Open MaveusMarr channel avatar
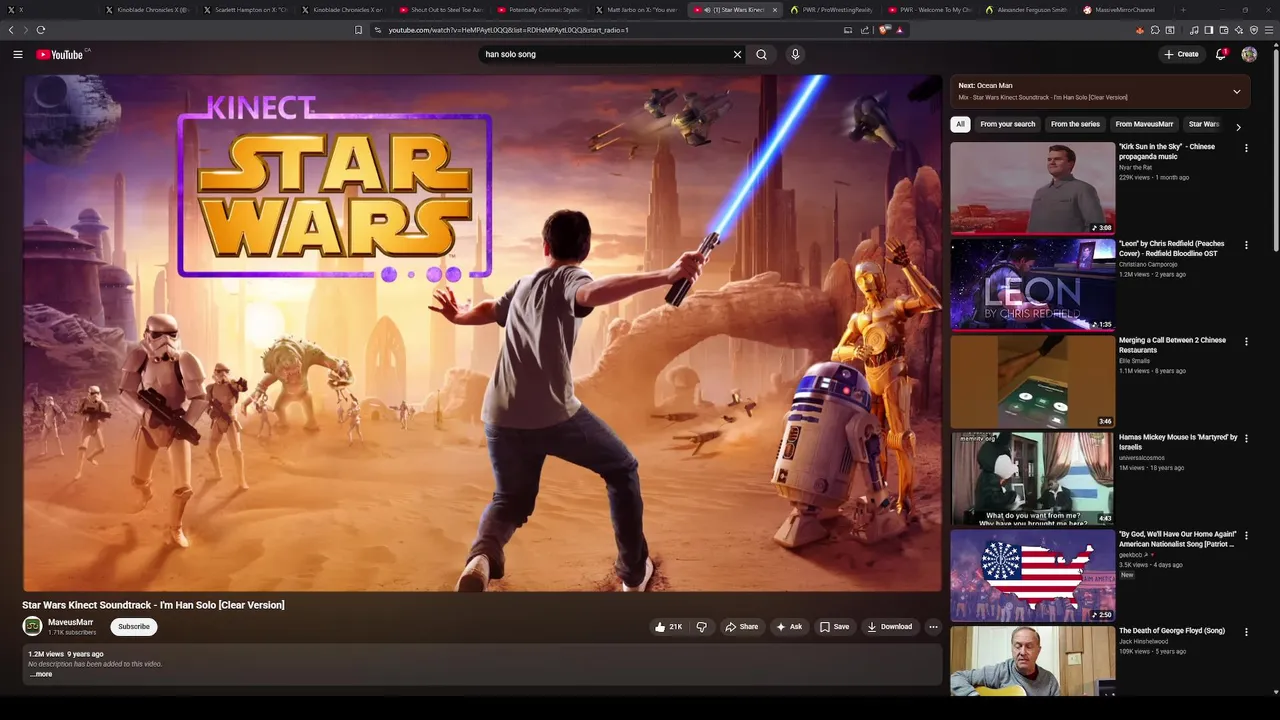1280x720 pixels. (32, 626)
